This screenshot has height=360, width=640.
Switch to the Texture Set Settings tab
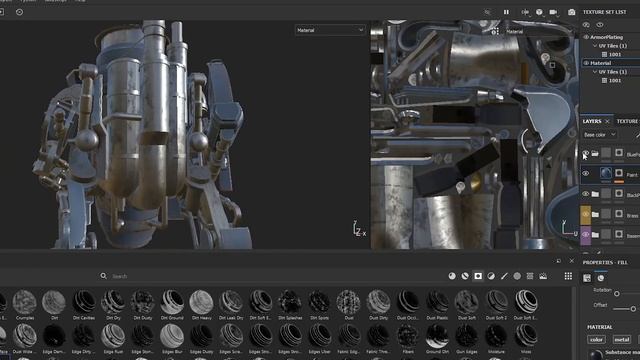[627, 121]
